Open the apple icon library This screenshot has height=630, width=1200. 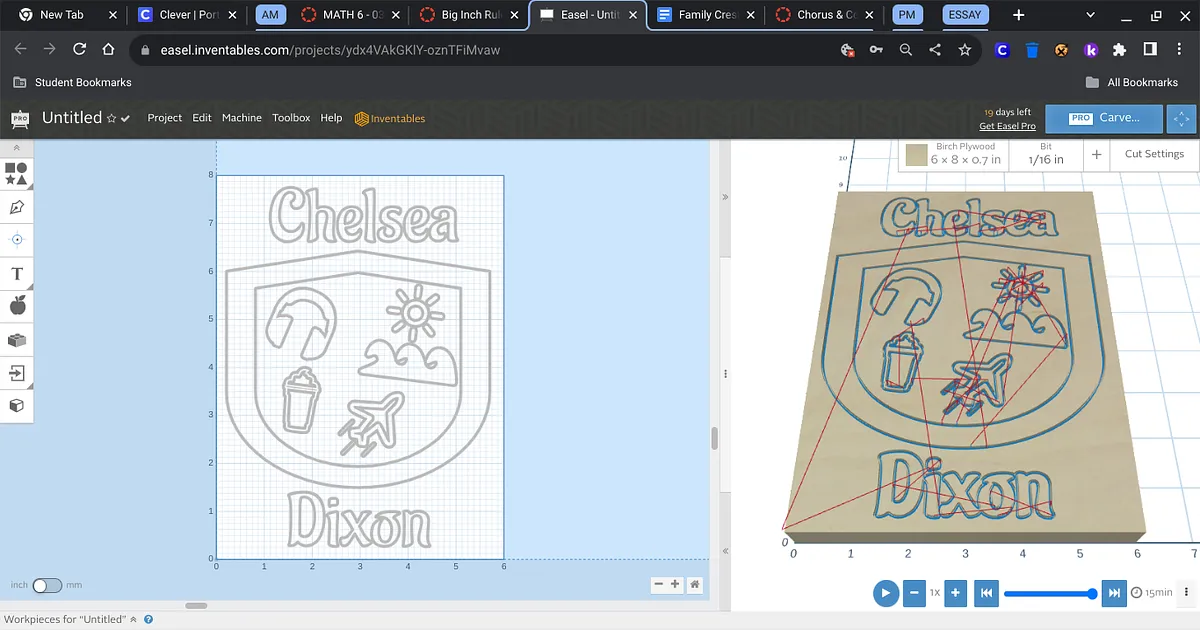click(x=16, y=306)
